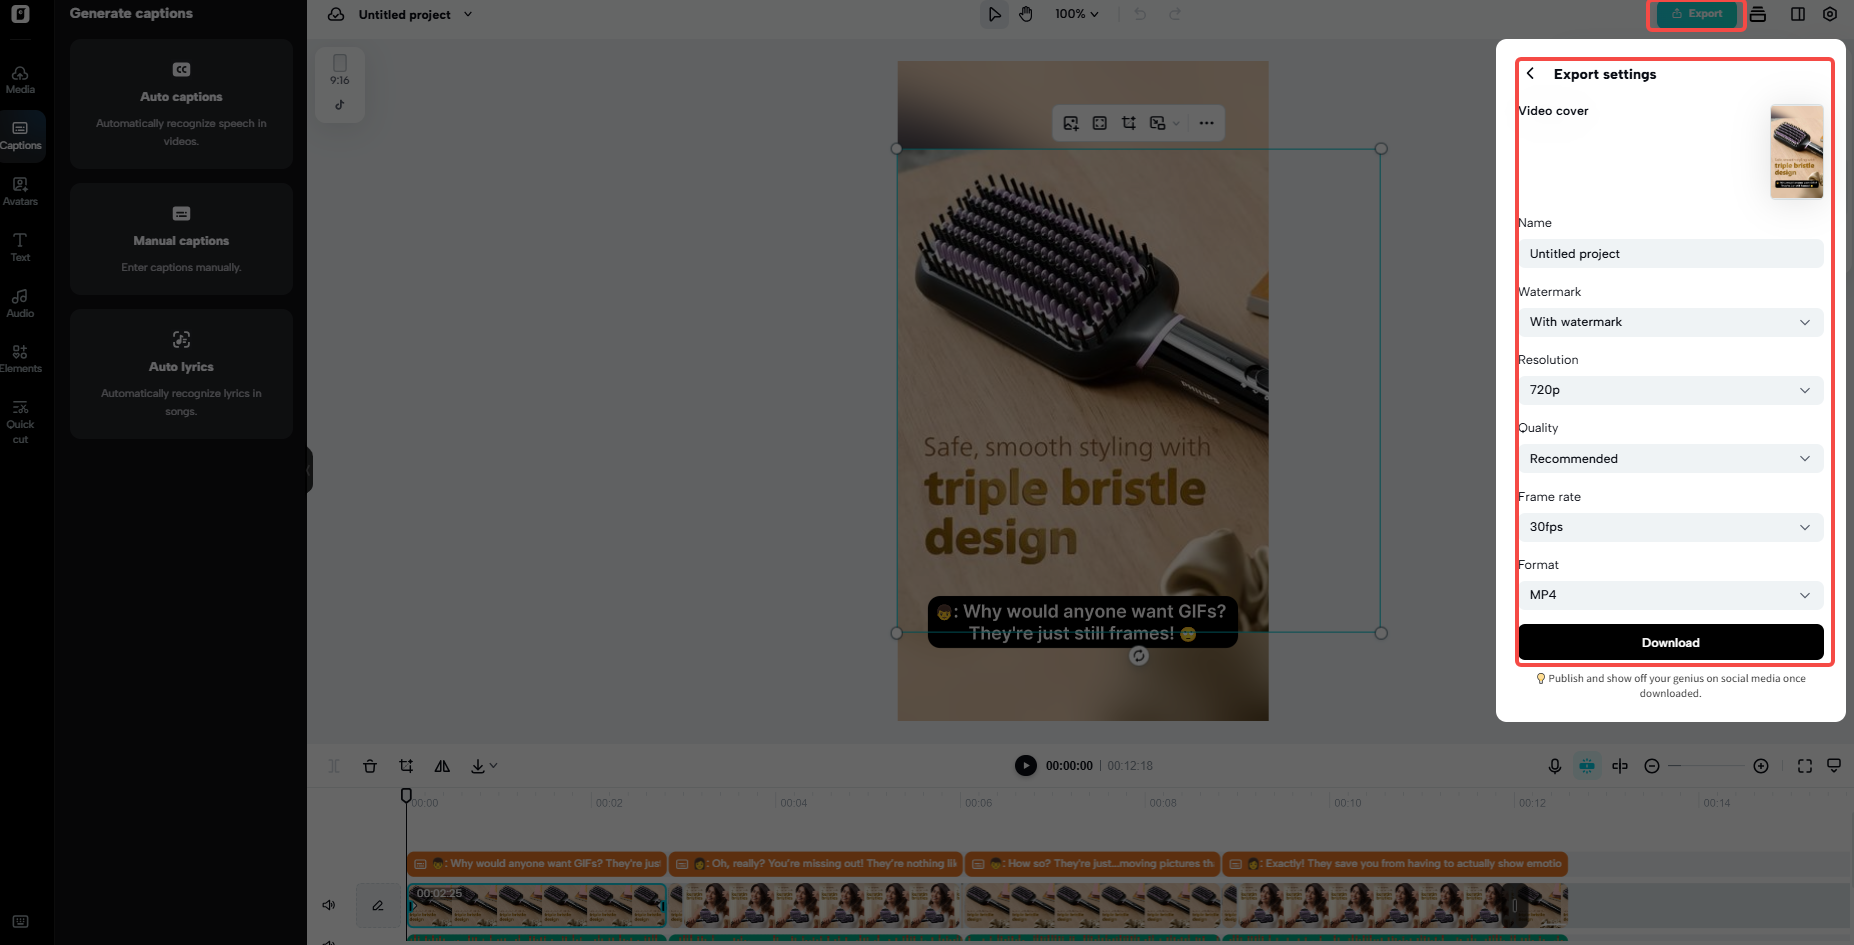Screen dimensions: 1854x945
Task: Expand the Resolution 720p dropdown
Action: [x=1670, y=390]
